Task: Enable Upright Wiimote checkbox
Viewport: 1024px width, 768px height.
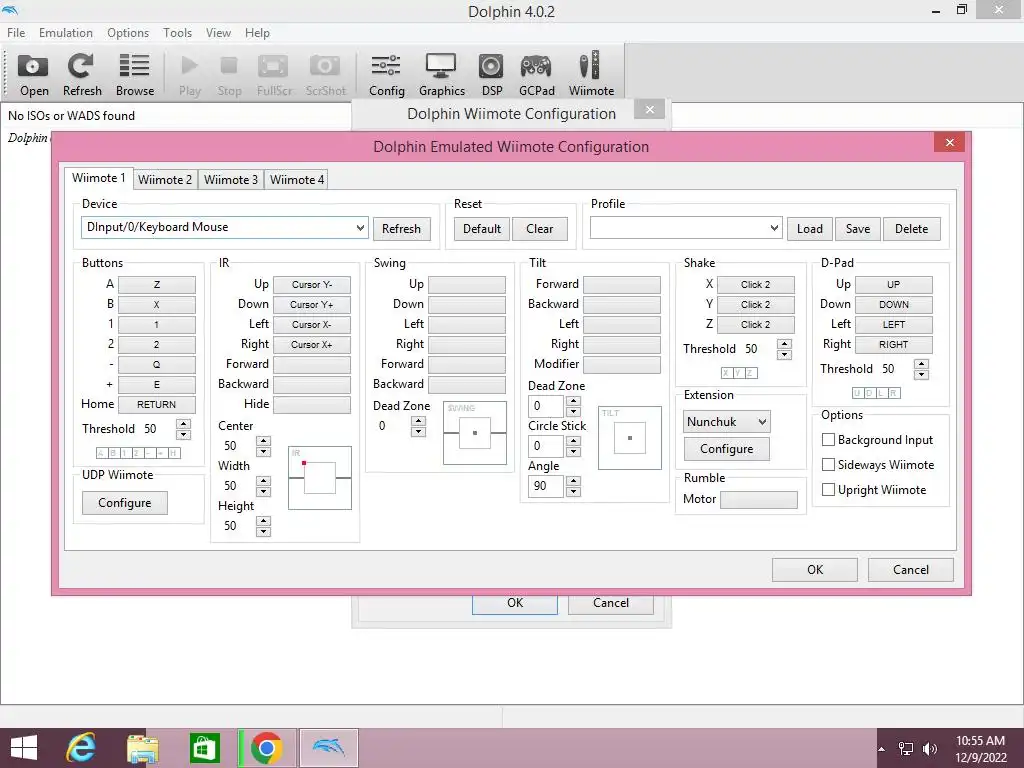Action: coord(828,489)
